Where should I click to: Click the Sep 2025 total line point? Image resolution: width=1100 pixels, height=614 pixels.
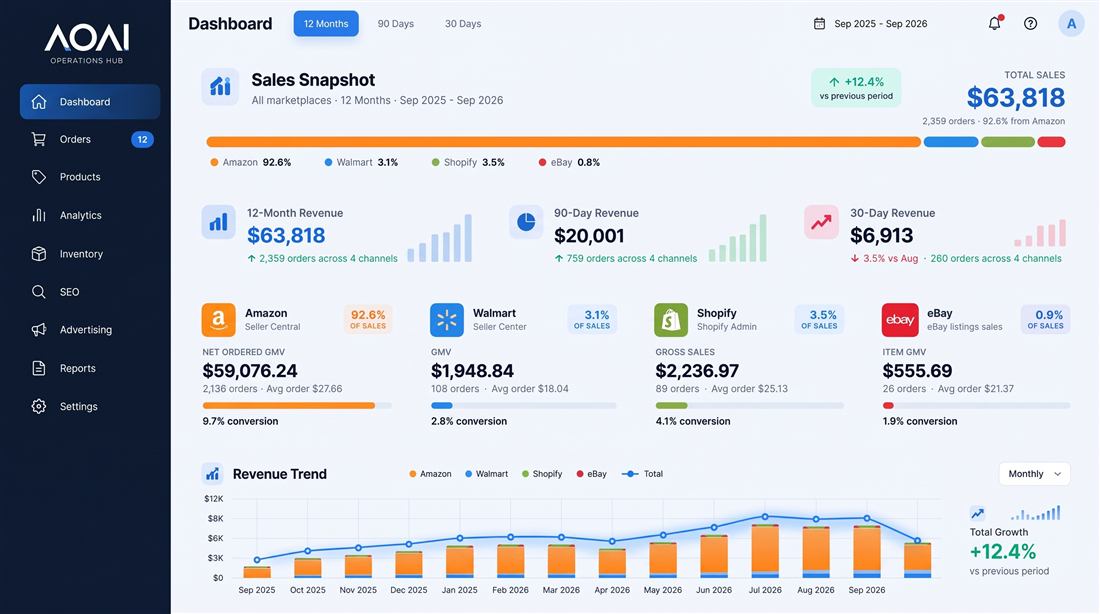pyautogui.click(x=257, y=560)
